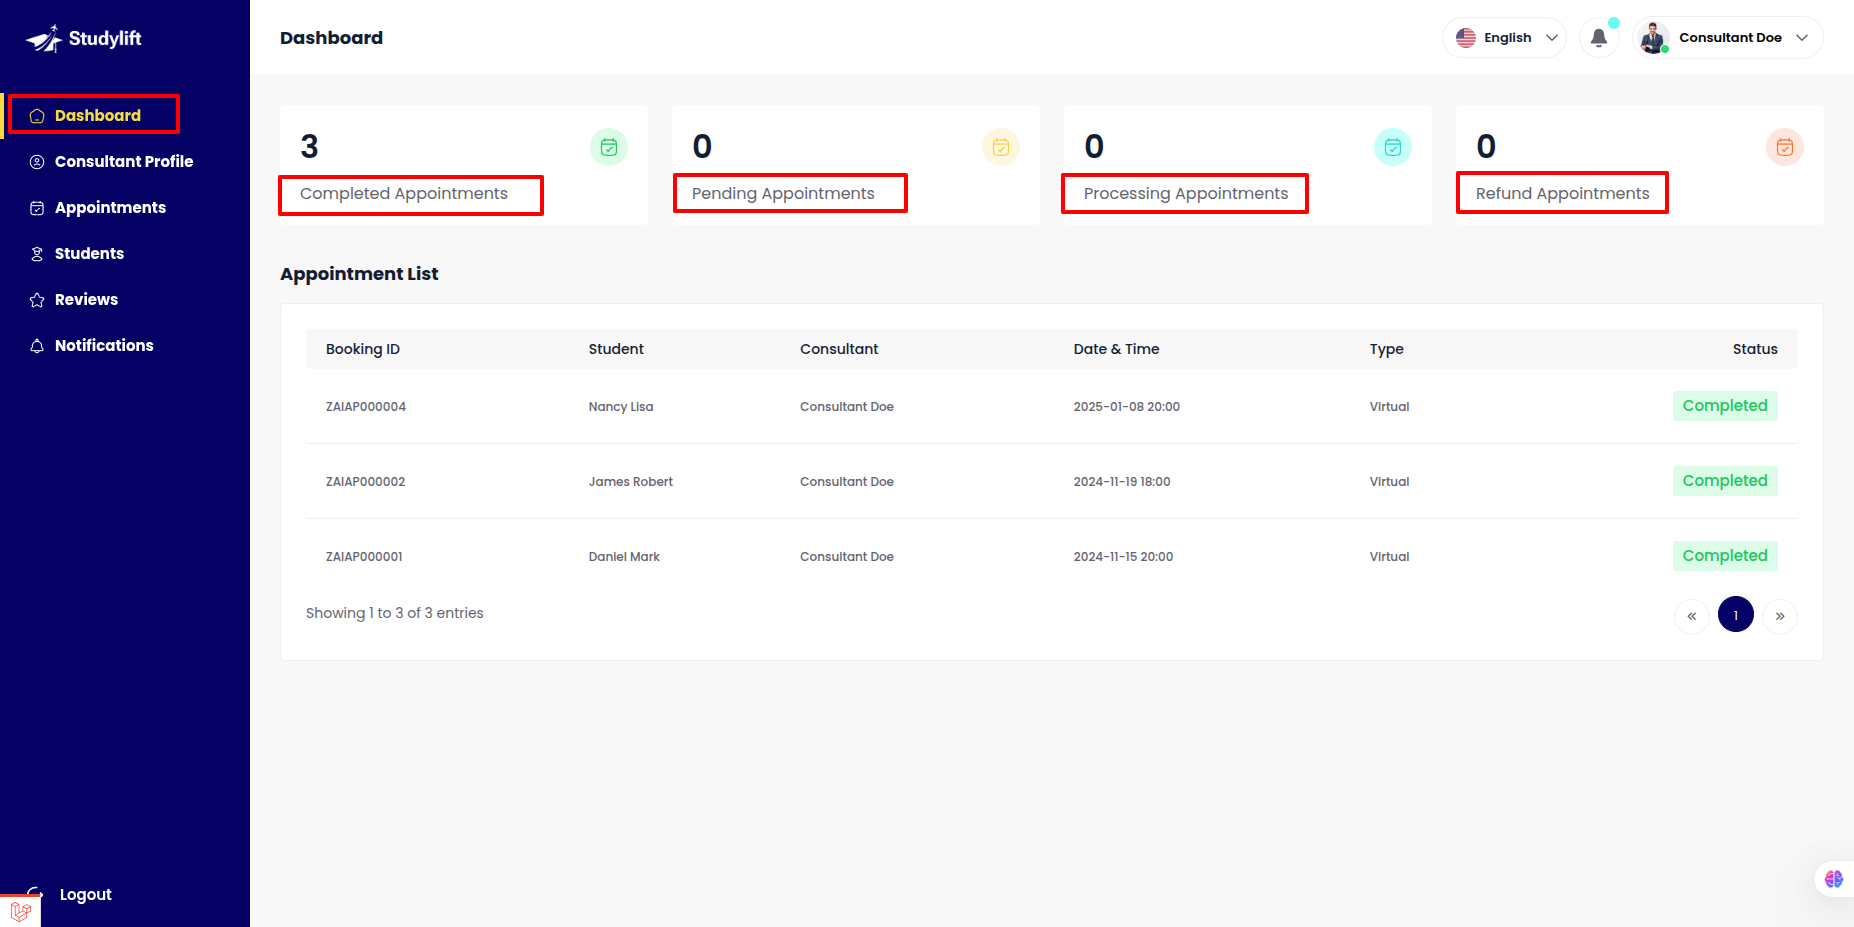Click the Pending Appointments label
The image size is (1854, 927).
(783, 193)
